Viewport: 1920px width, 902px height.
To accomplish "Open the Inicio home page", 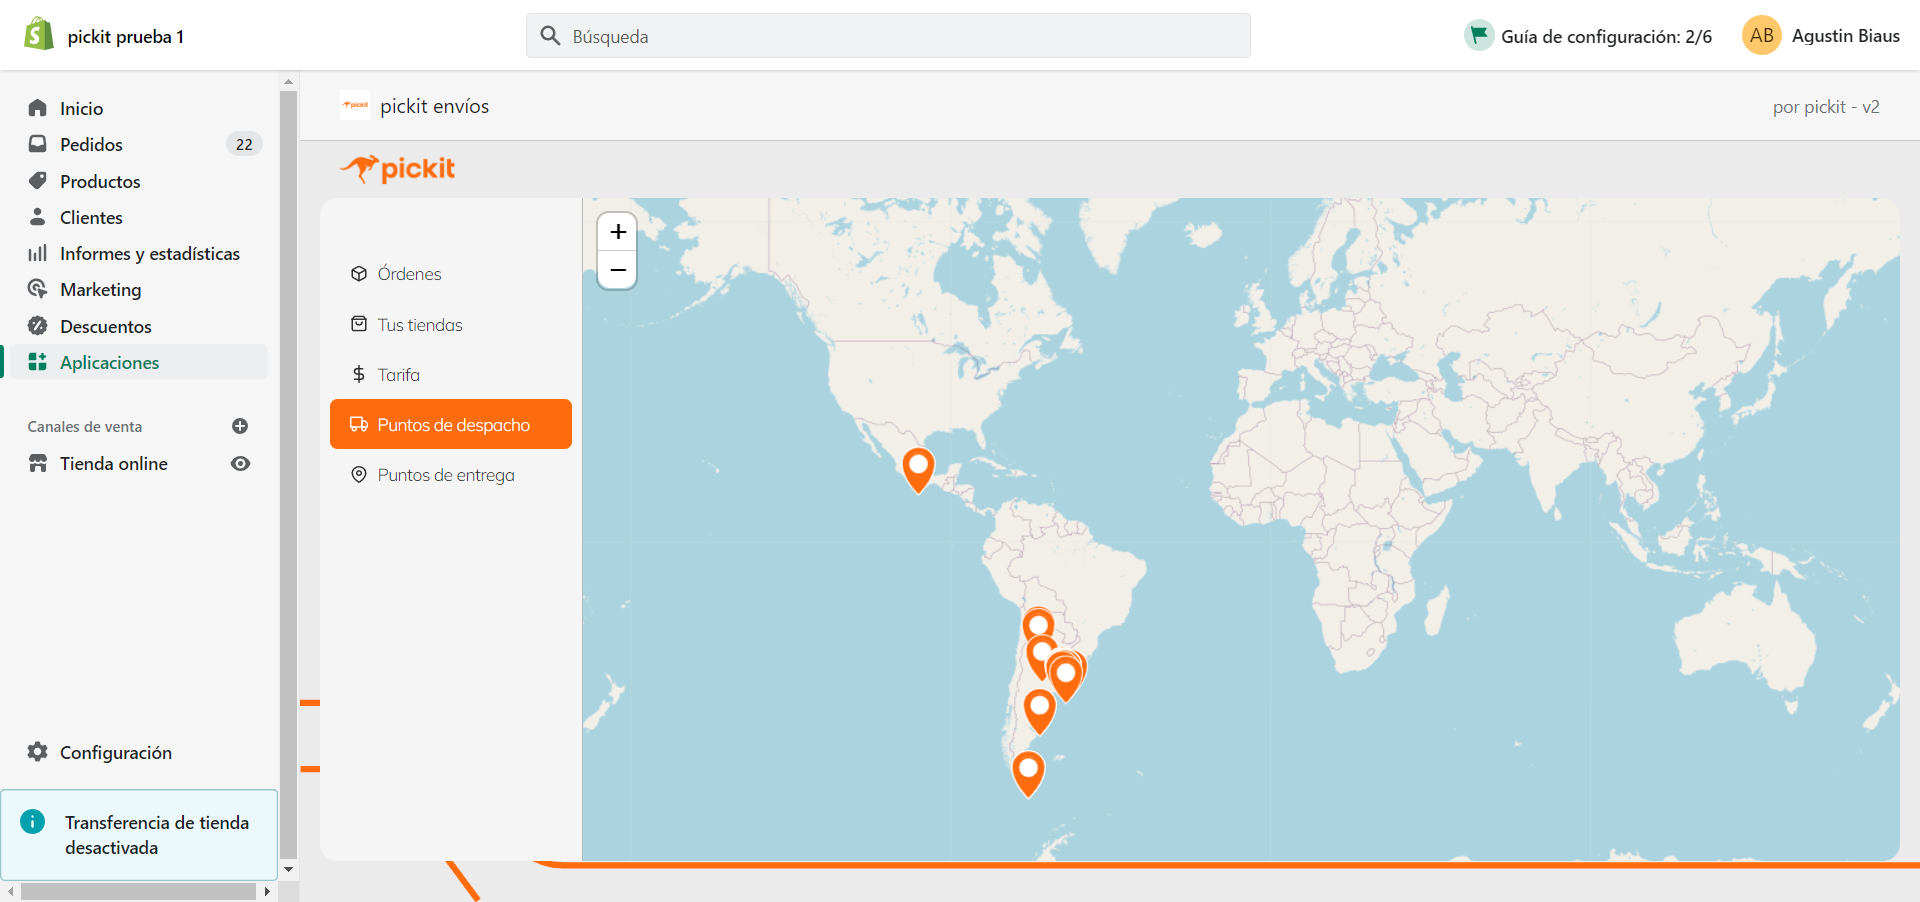I will (81, 108).
